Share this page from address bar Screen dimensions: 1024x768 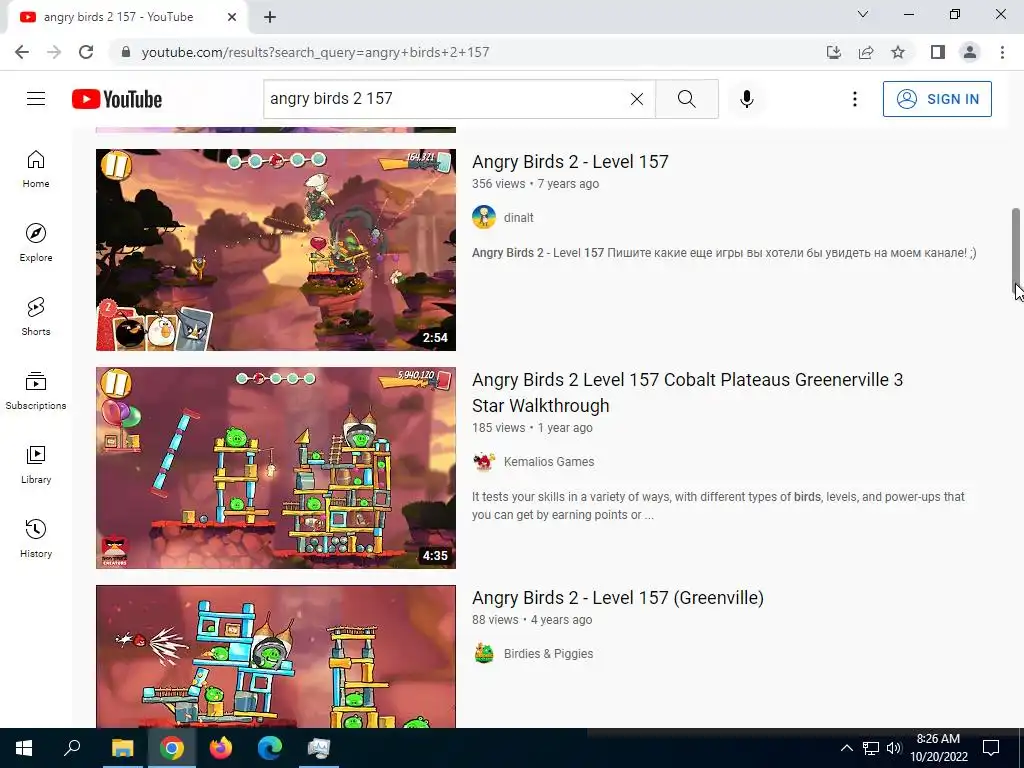tap(866, 52)
